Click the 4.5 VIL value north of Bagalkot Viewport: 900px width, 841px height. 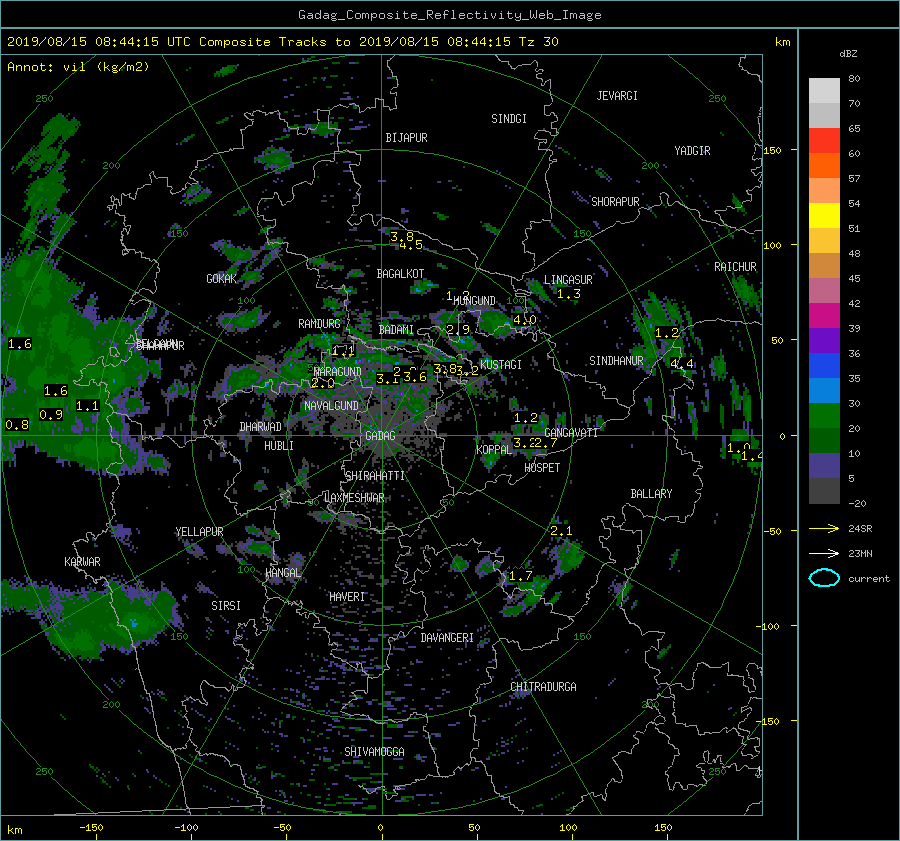tap(411, 245)
